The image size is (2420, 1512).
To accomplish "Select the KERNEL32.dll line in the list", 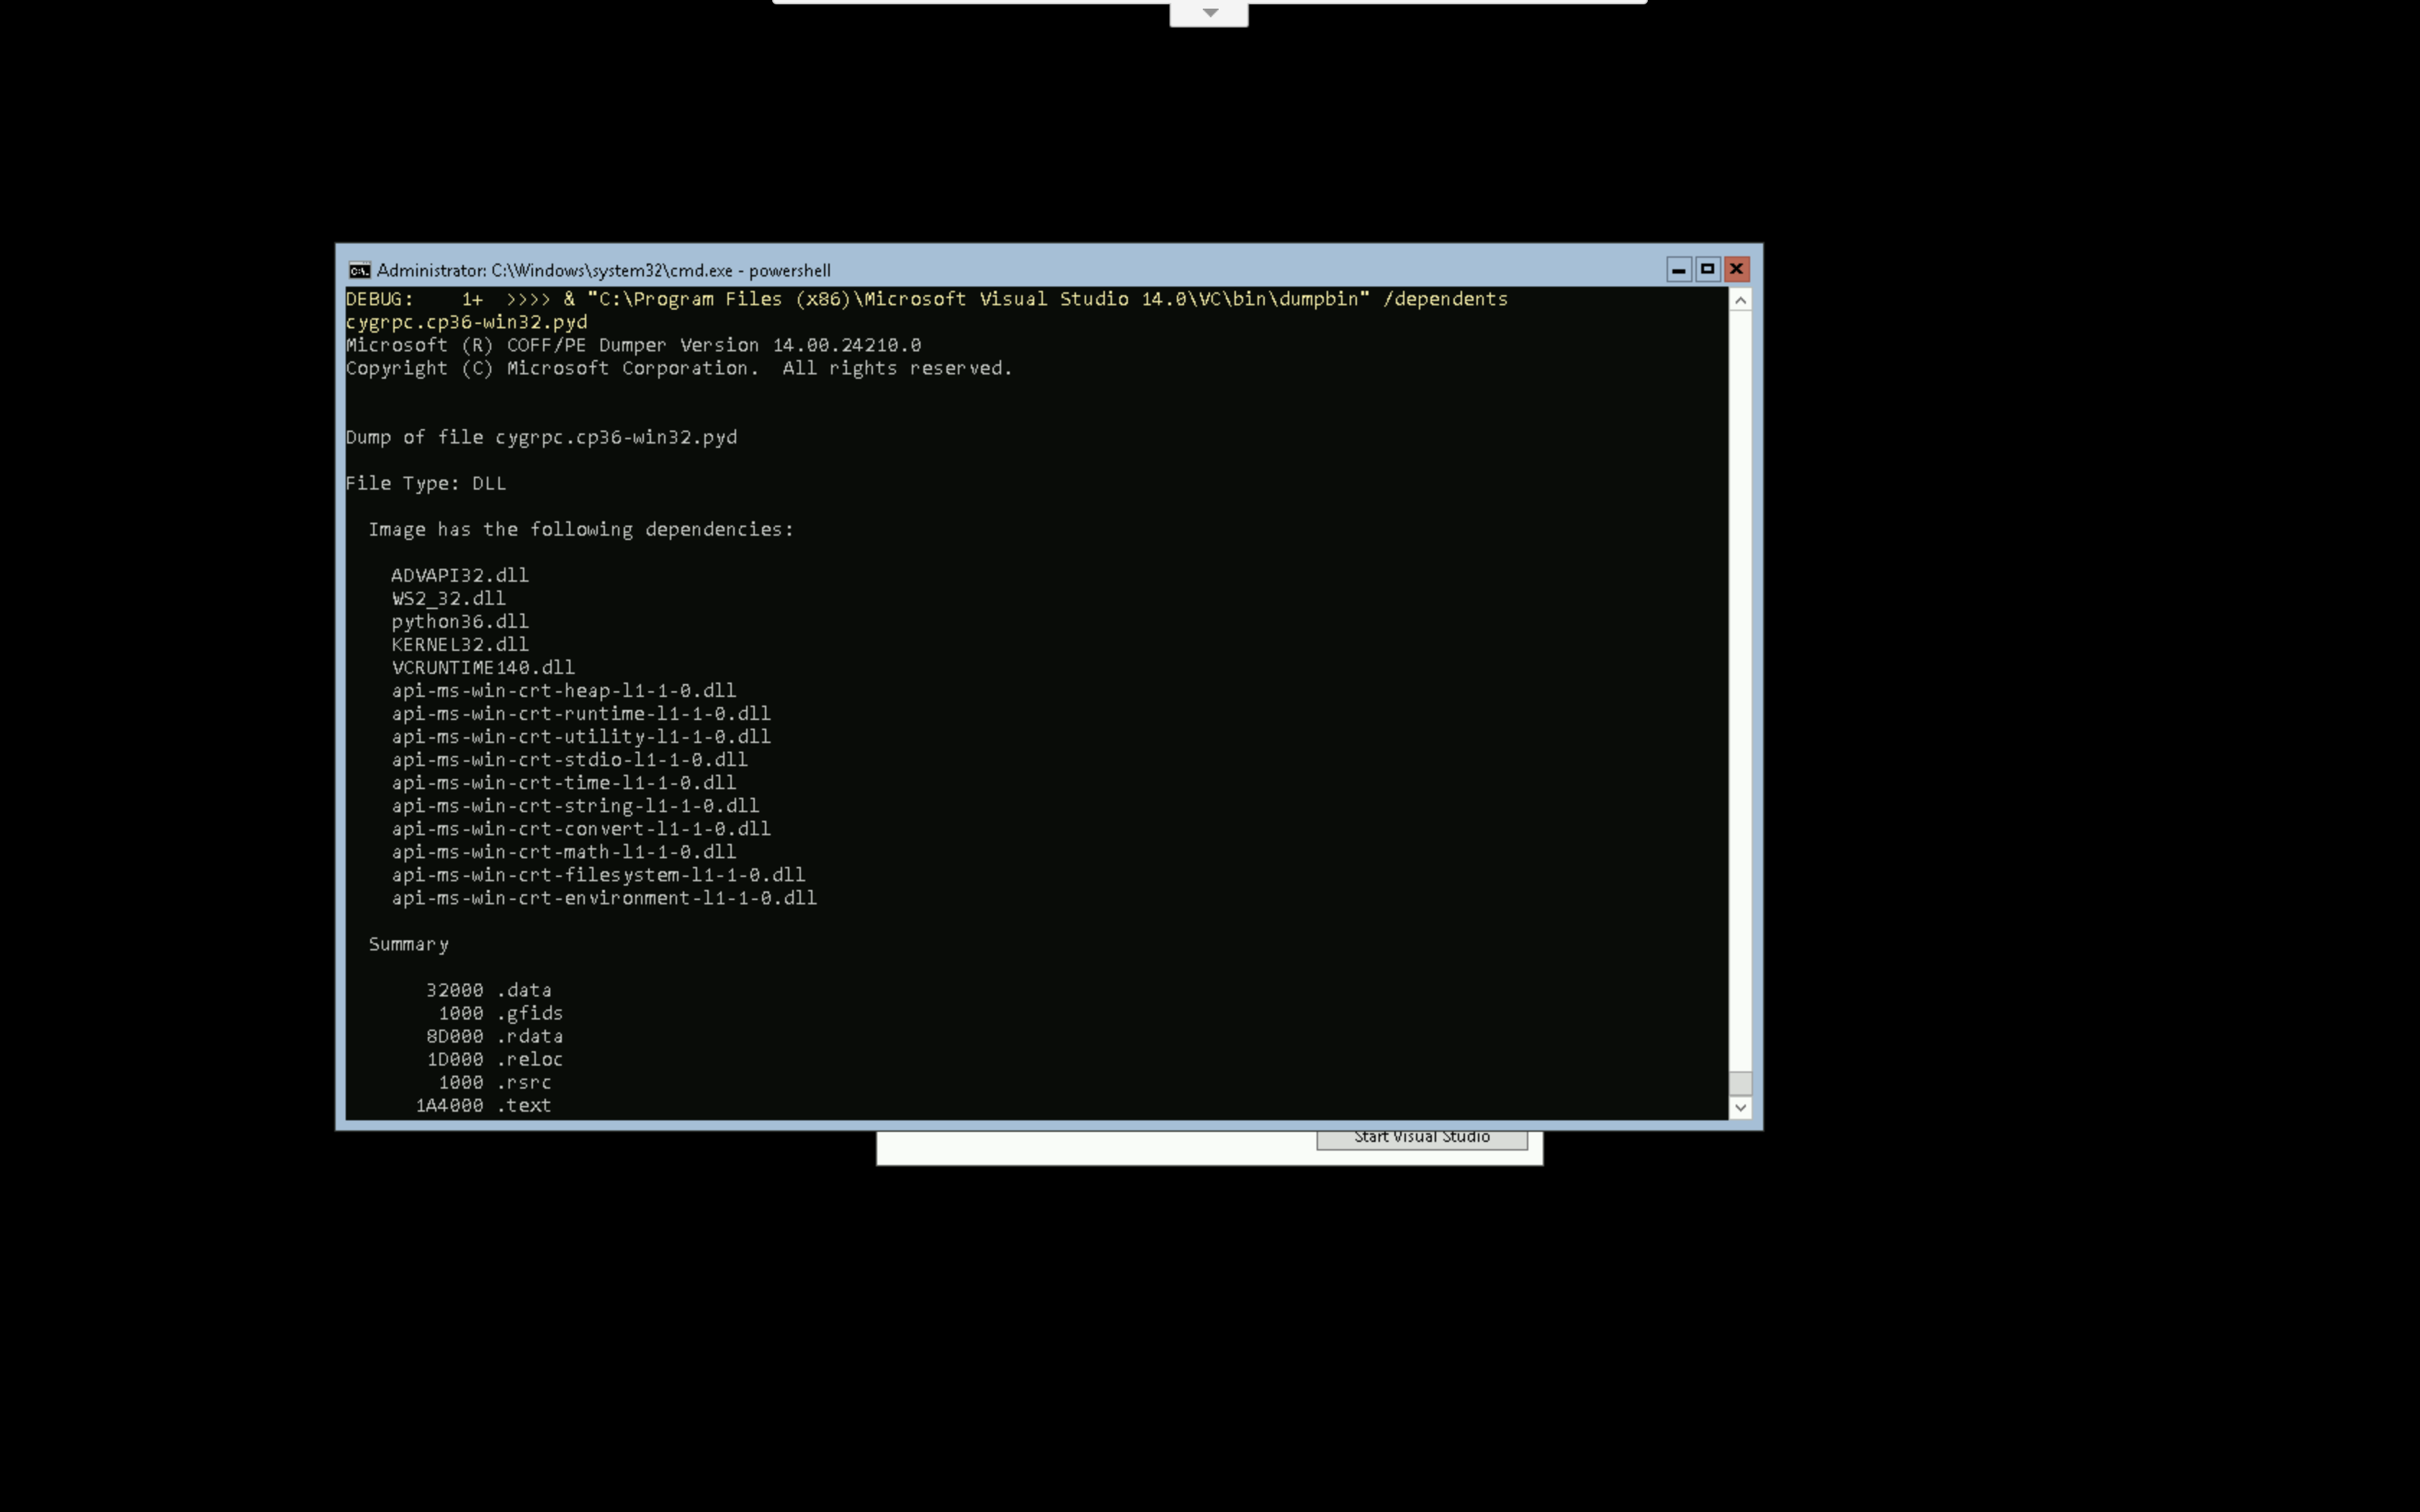I will [459, 644].
